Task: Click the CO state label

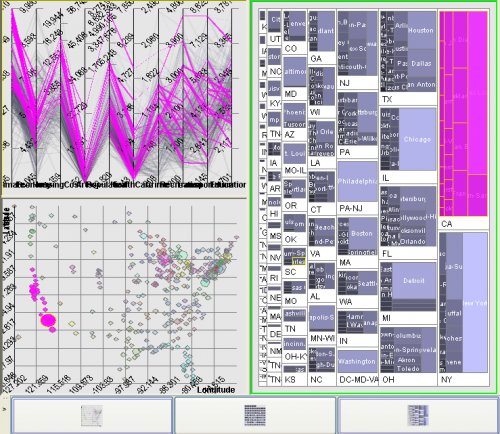Action: (291, 48)
